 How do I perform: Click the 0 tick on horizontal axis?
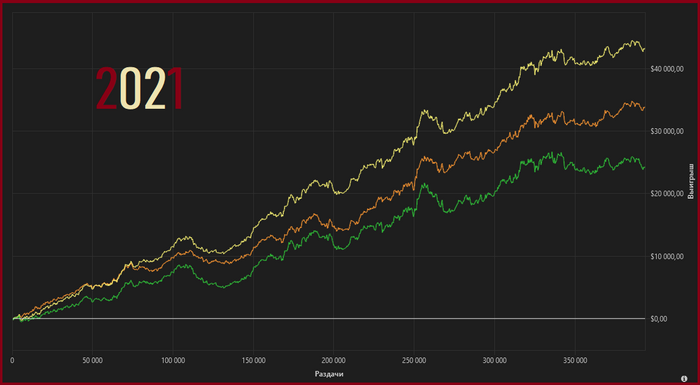point(12,360)
